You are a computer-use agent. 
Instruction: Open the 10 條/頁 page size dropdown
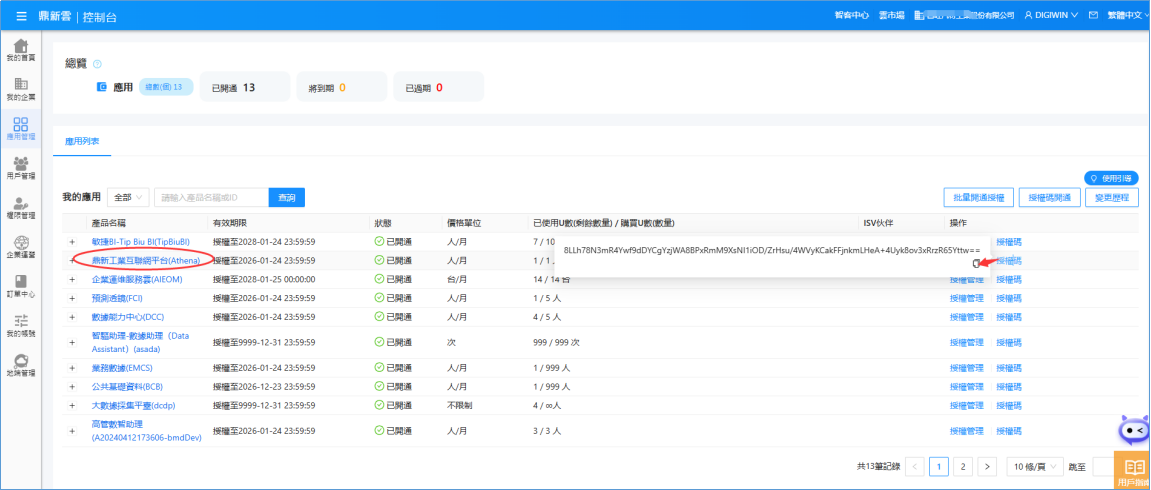pos(1034,466)
